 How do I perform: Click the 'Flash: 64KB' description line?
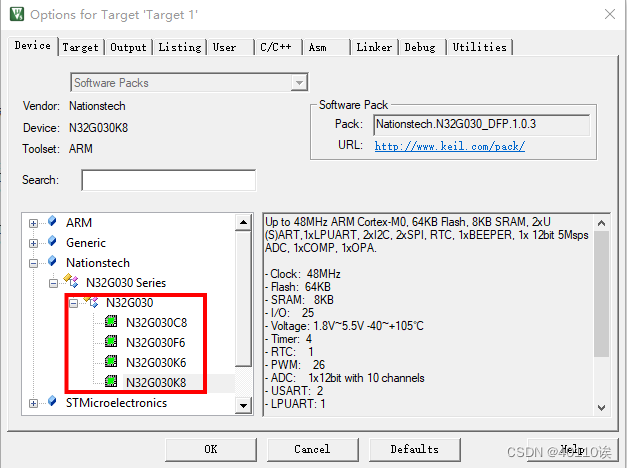point(298,287)
